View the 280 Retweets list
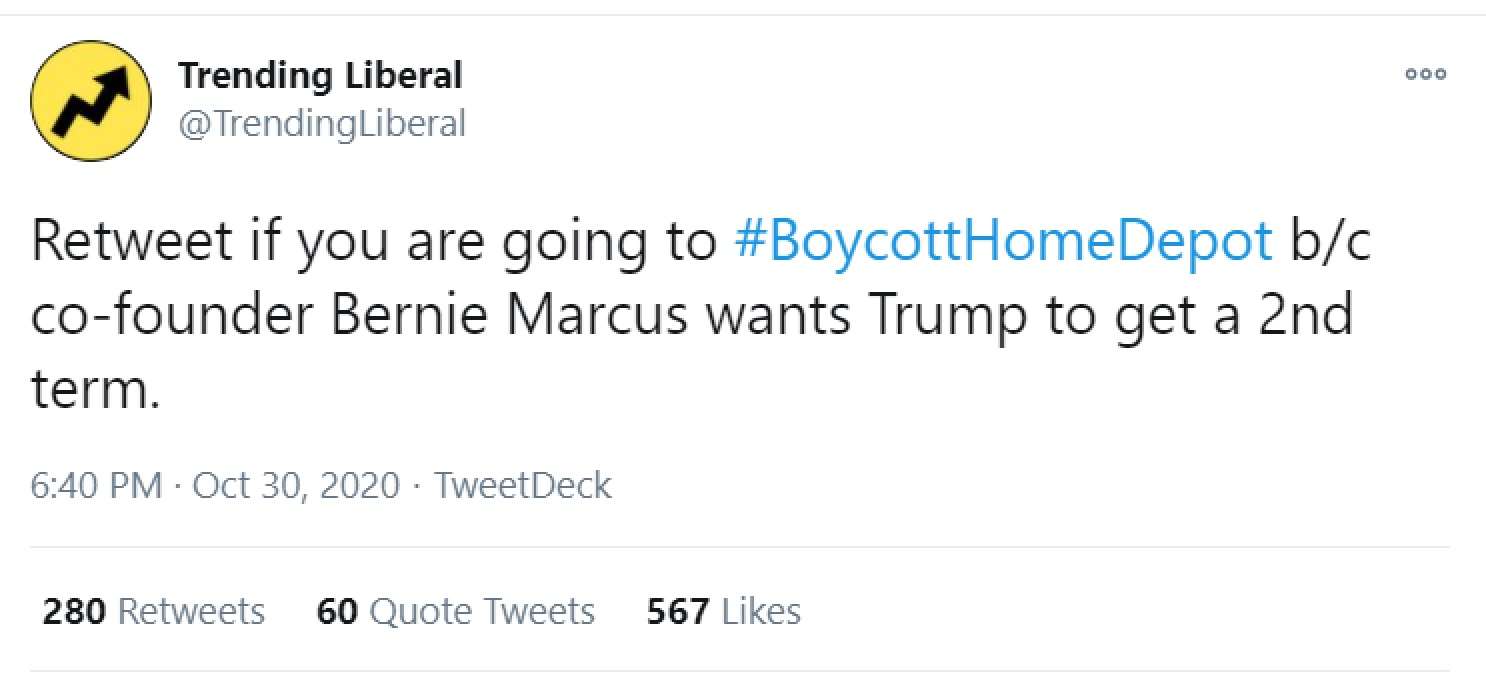The height and width of the screenshot is (674, 1486). click(x=153, y=611)
